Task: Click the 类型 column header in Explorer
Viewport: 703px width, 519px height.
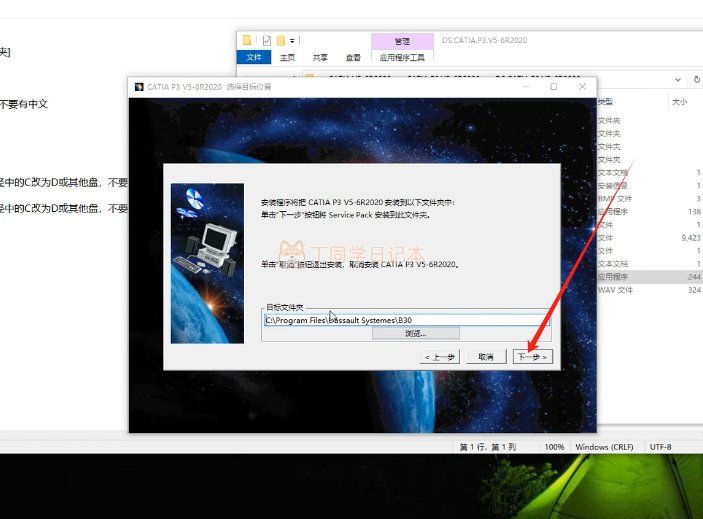Action: [605, 102]
